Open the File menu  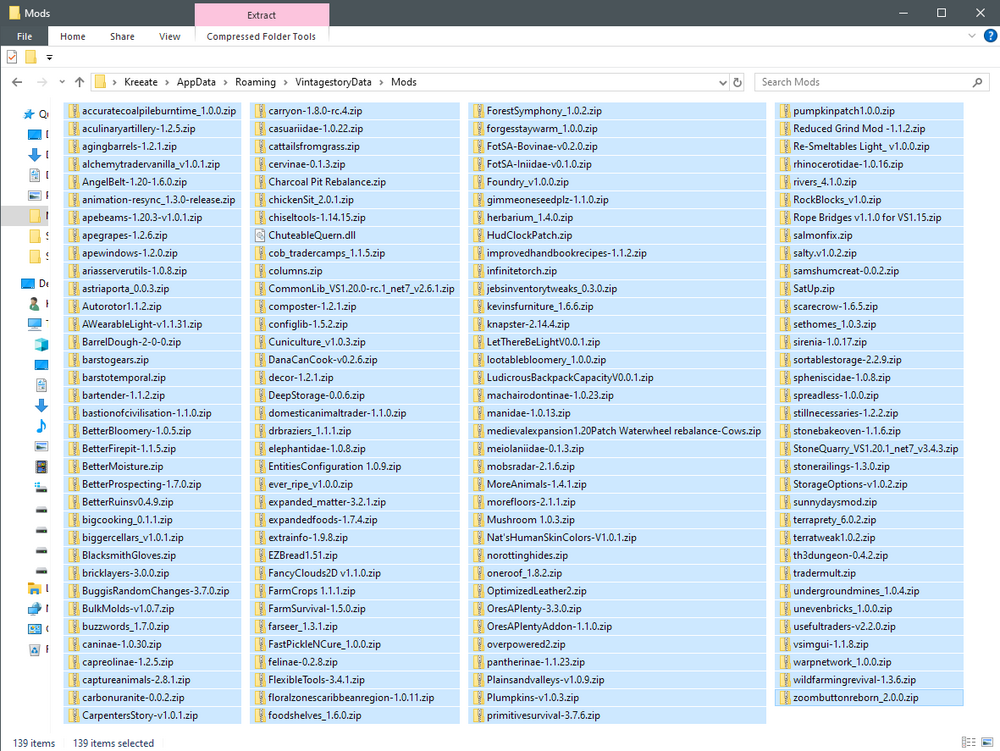point(23,36)
